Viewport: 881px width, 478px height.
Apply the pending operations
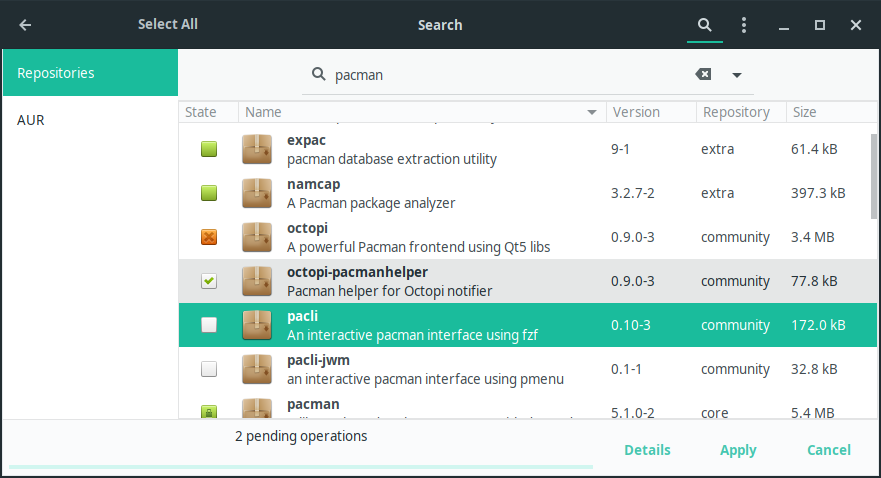[x=738, y=450]
